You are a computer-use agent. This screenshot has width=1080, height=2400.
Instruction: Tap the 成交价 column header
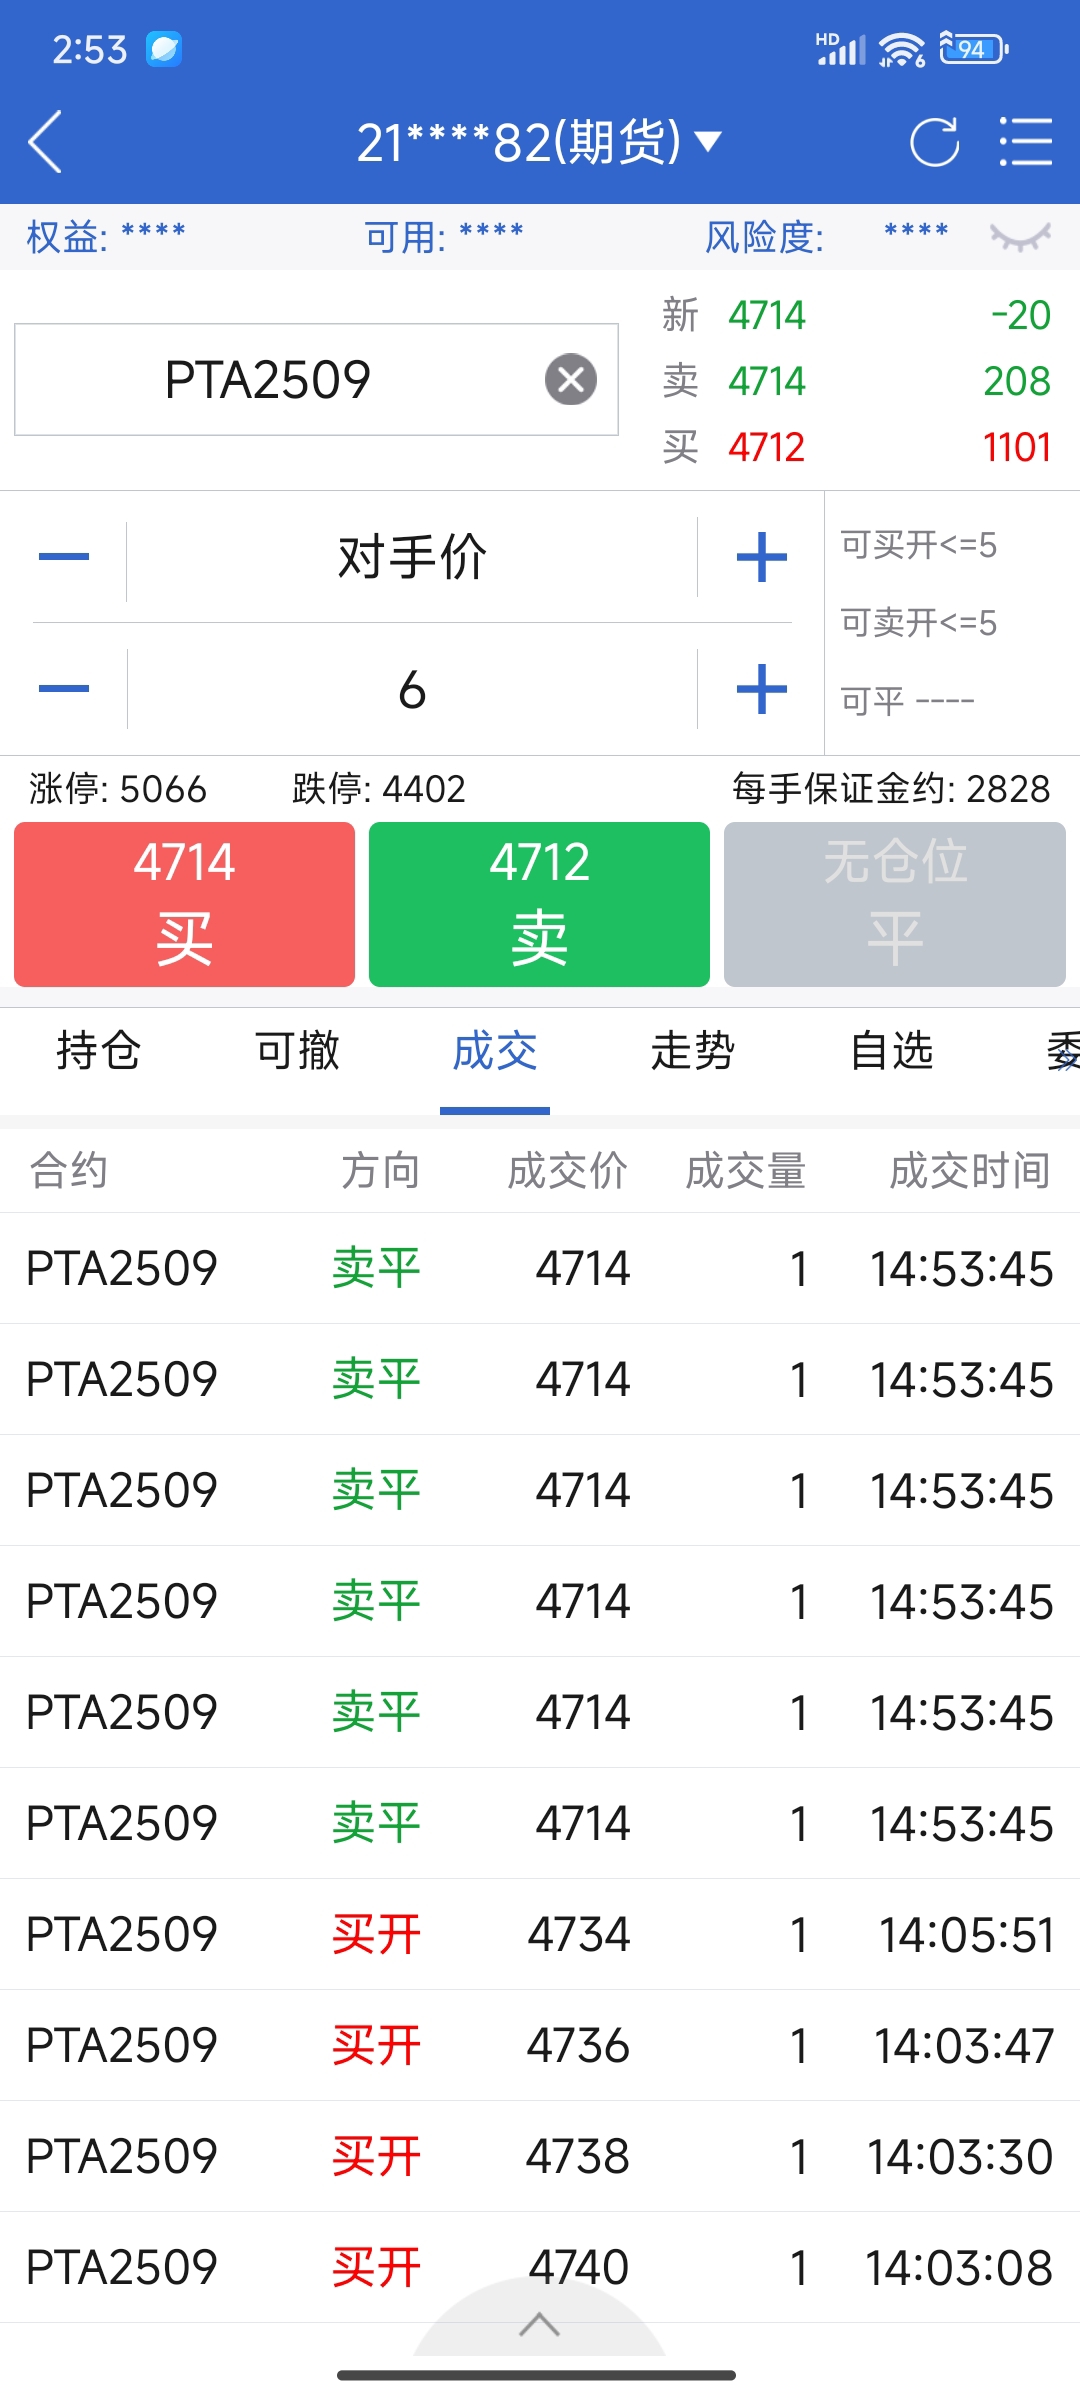point(567,1171)
